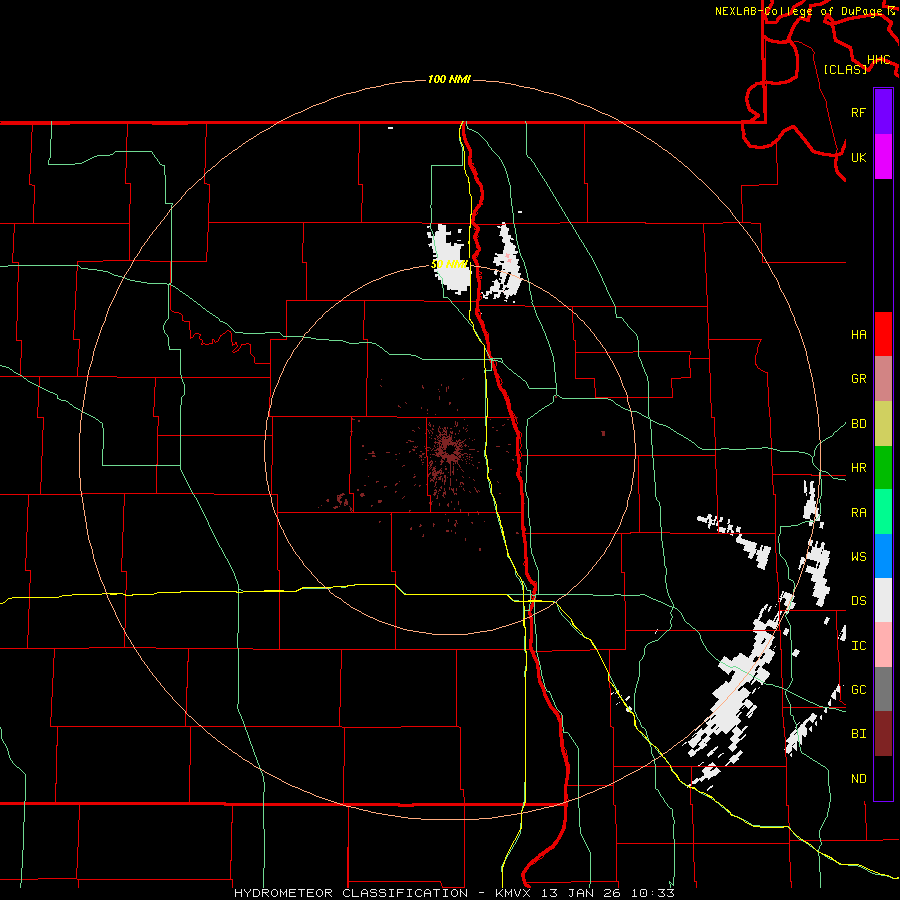Click the BD yellow legend swatch

[883, 424]
